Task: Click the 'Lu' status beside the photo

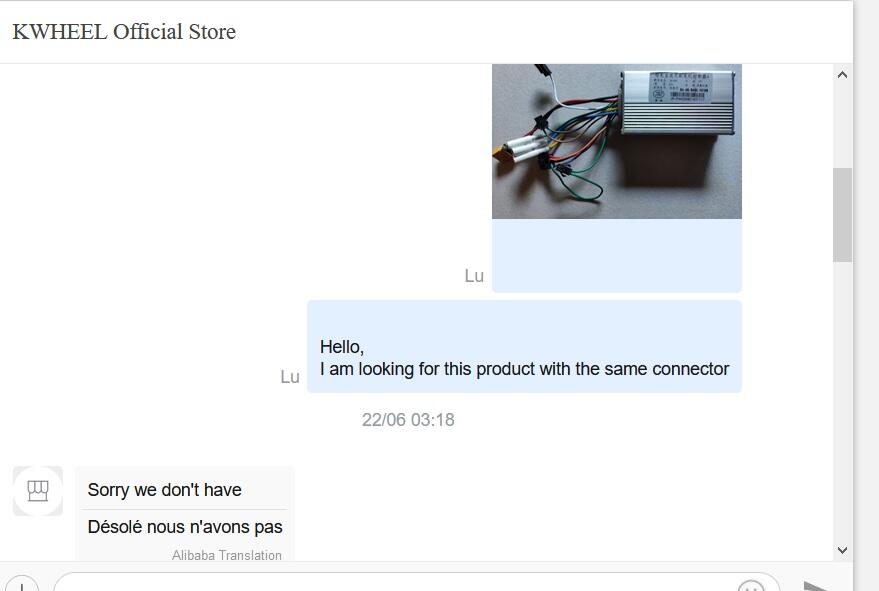Action: [474, 276]
